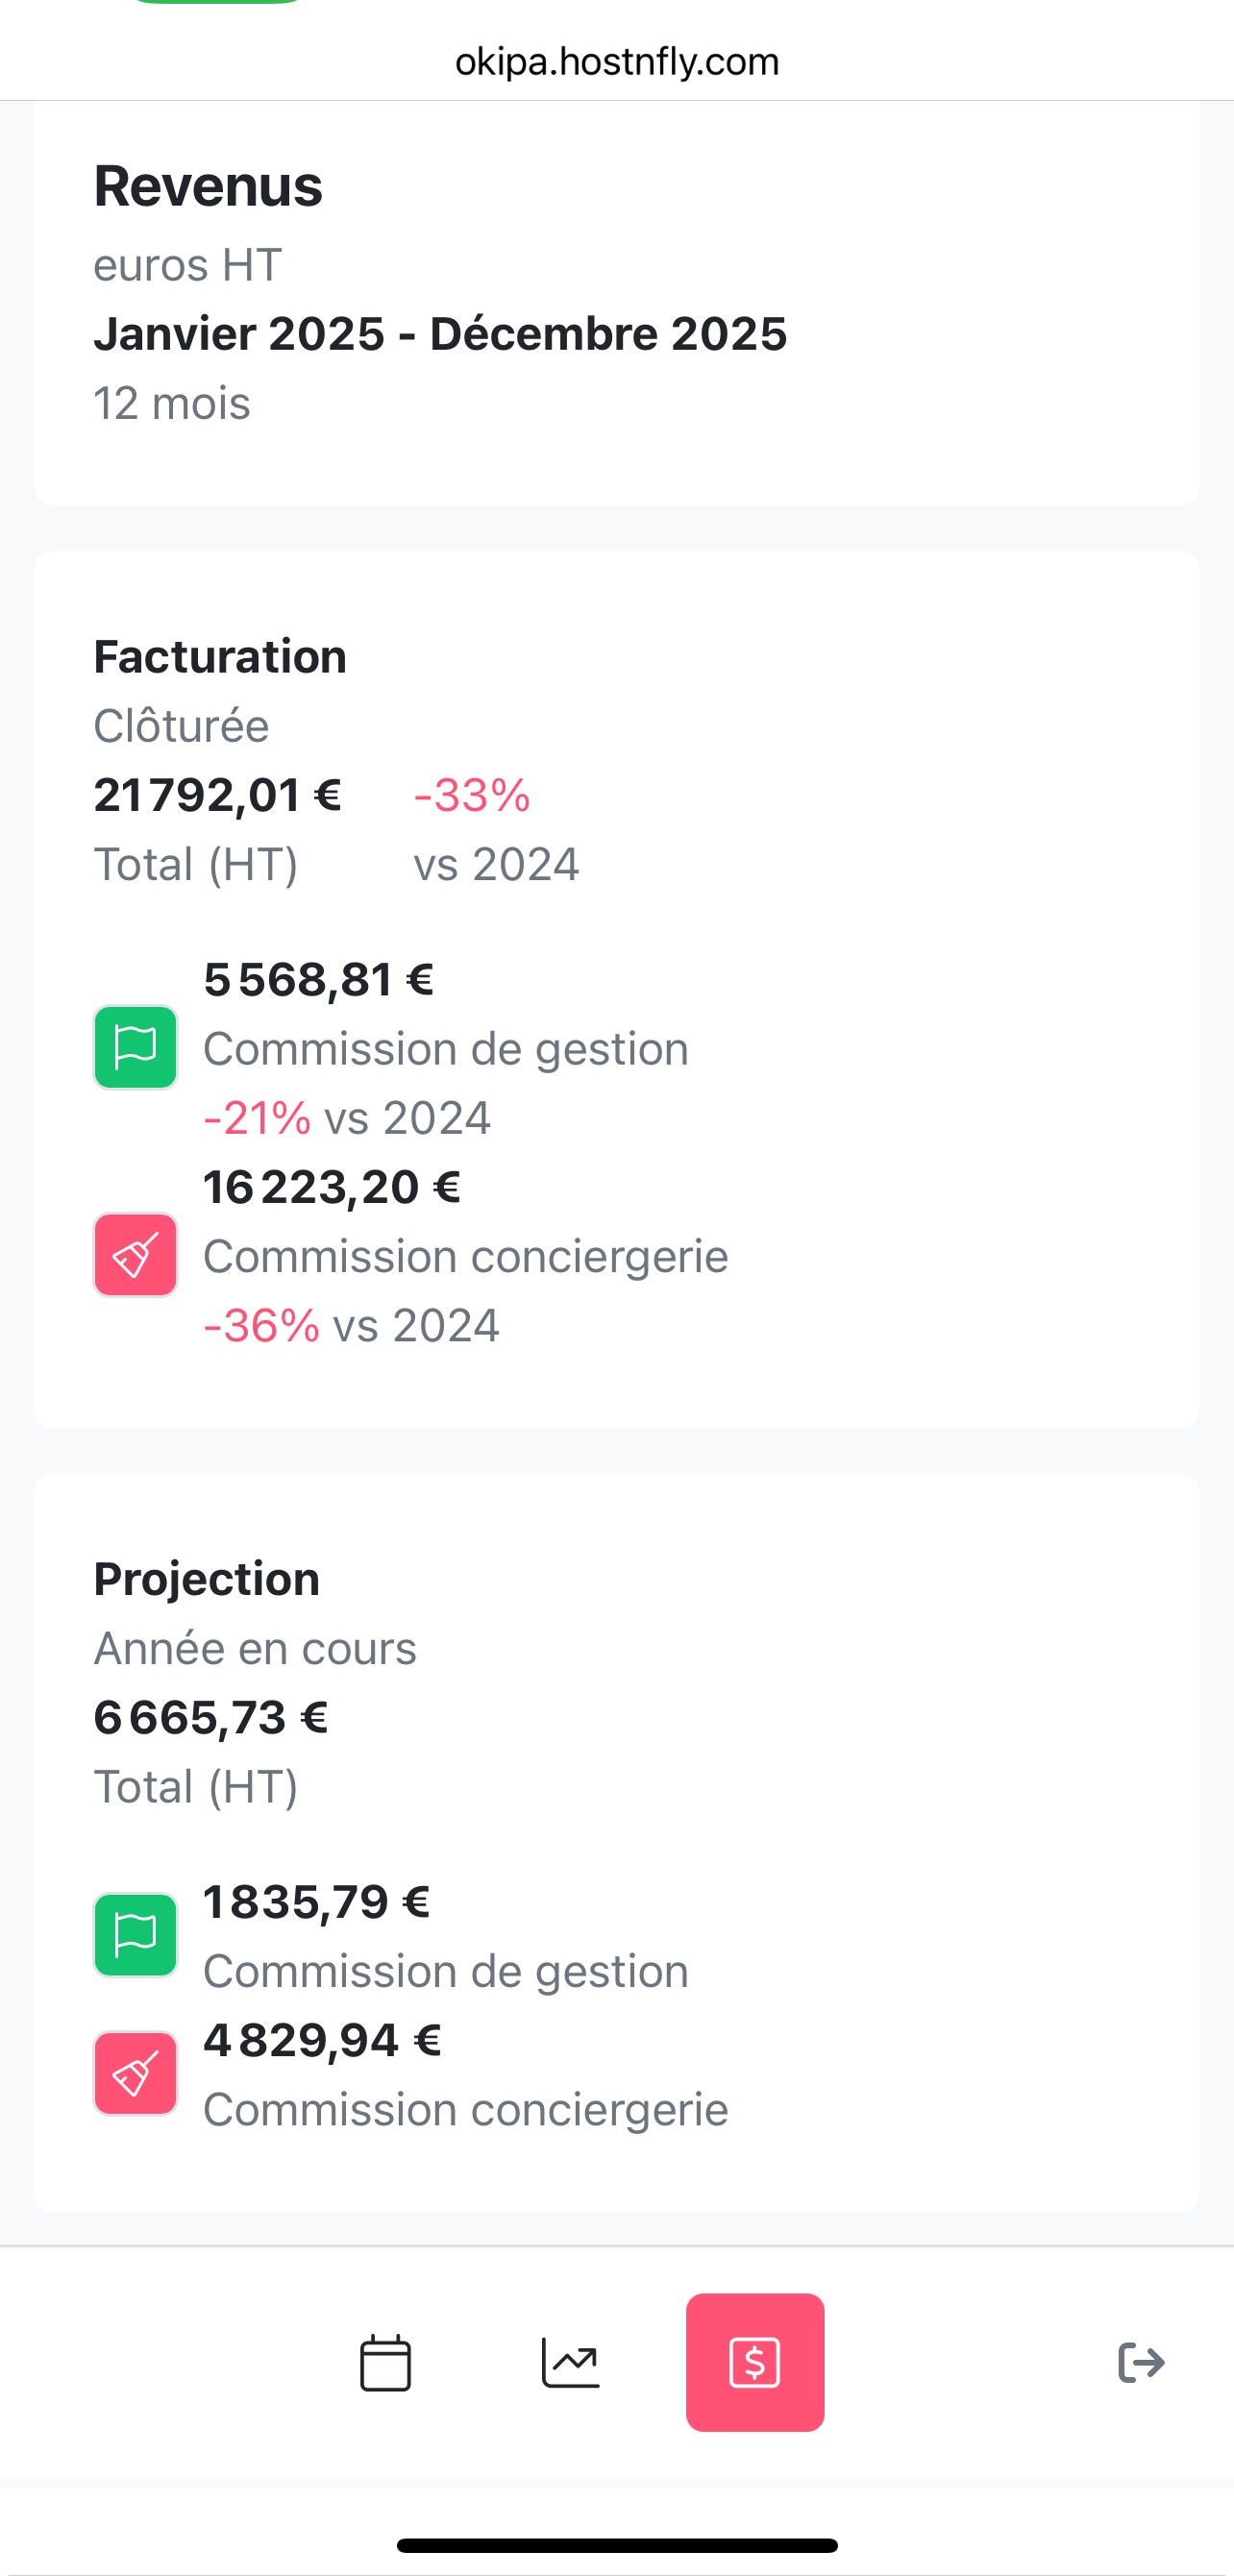This screenshot has width=1234, height=2576.
Task: Click the pink broom icon under Facturation
Action: [x=136, y=1255]
